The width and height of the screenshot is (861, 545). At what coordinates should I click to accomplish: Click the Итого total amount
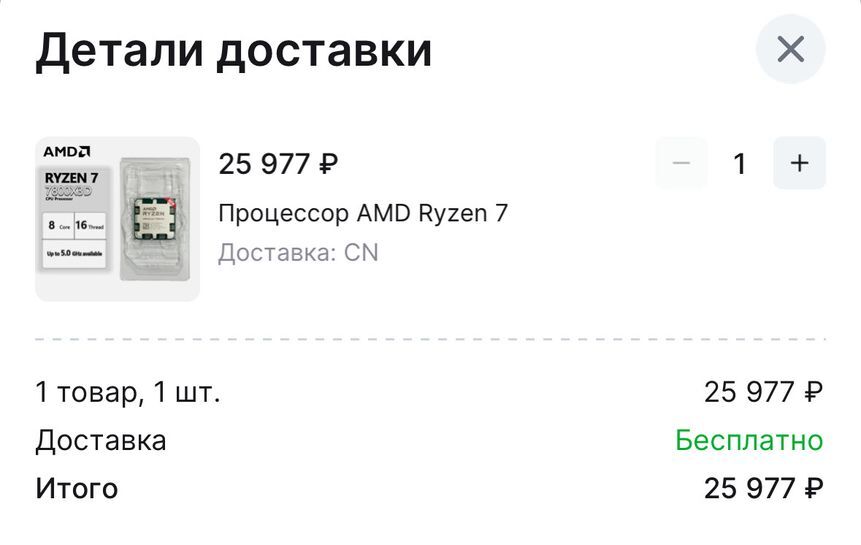(763, 489)
